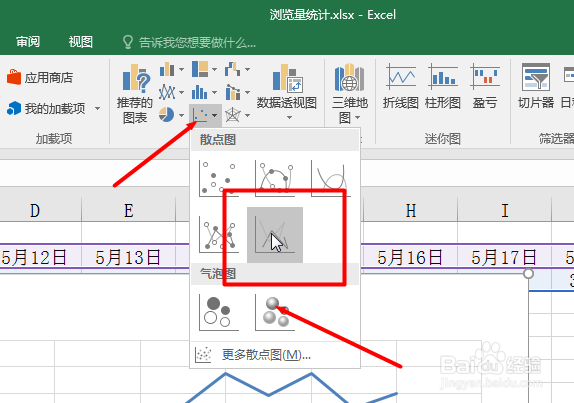This screenshot has height=403, width=574.
Task: Insert a combo chart
Action: (x=233, y=92)
